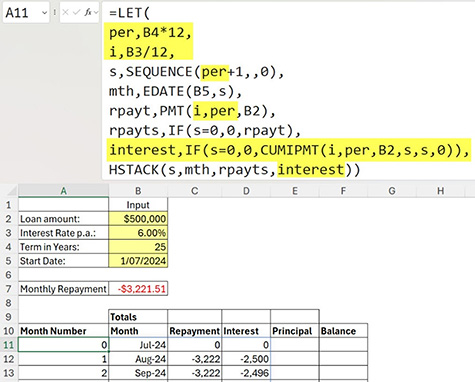
Task: Click the 'Term in Years:' label
Action: click(x=63, y=247)
